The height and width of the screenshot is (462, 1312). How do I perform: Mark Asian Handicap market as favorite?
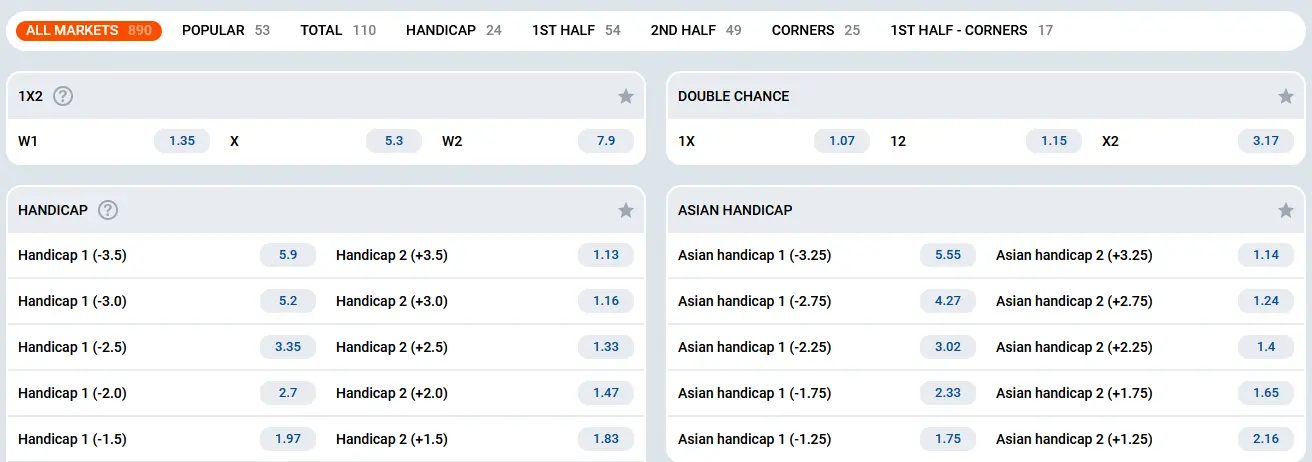[x=1286, y=210]
